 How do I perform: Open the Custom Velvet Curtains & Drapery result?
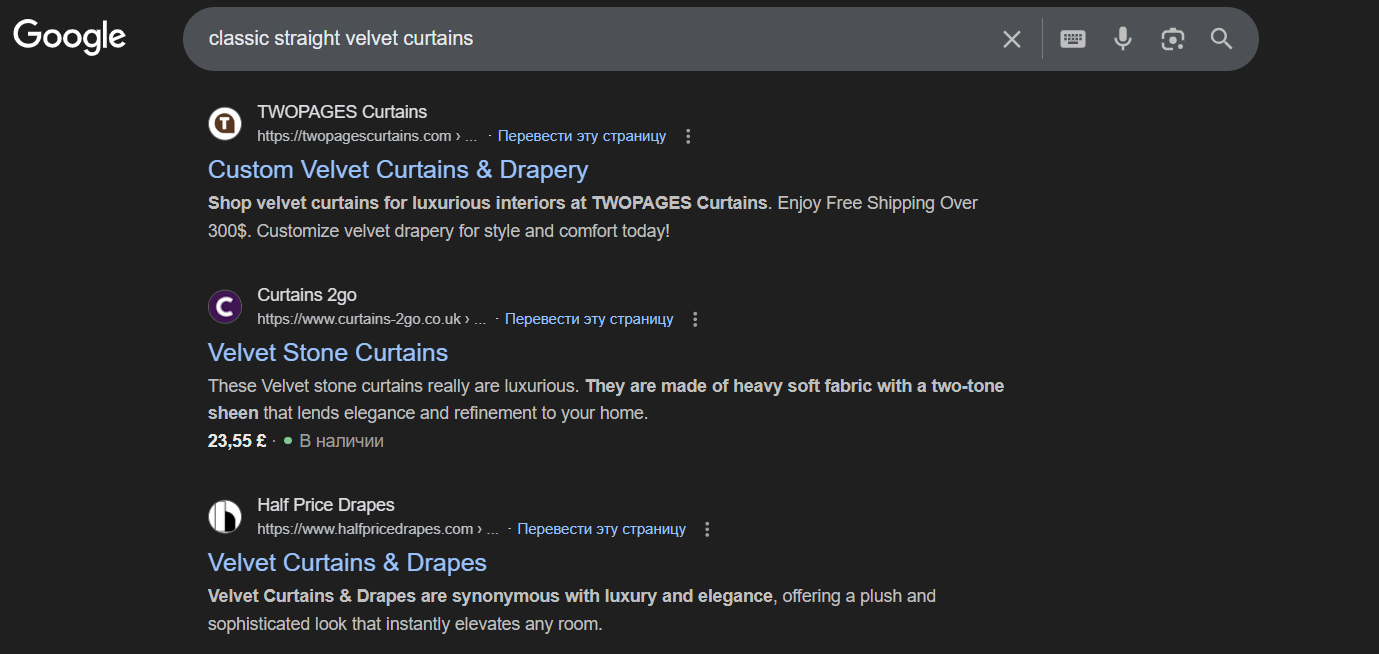[398, 169]
